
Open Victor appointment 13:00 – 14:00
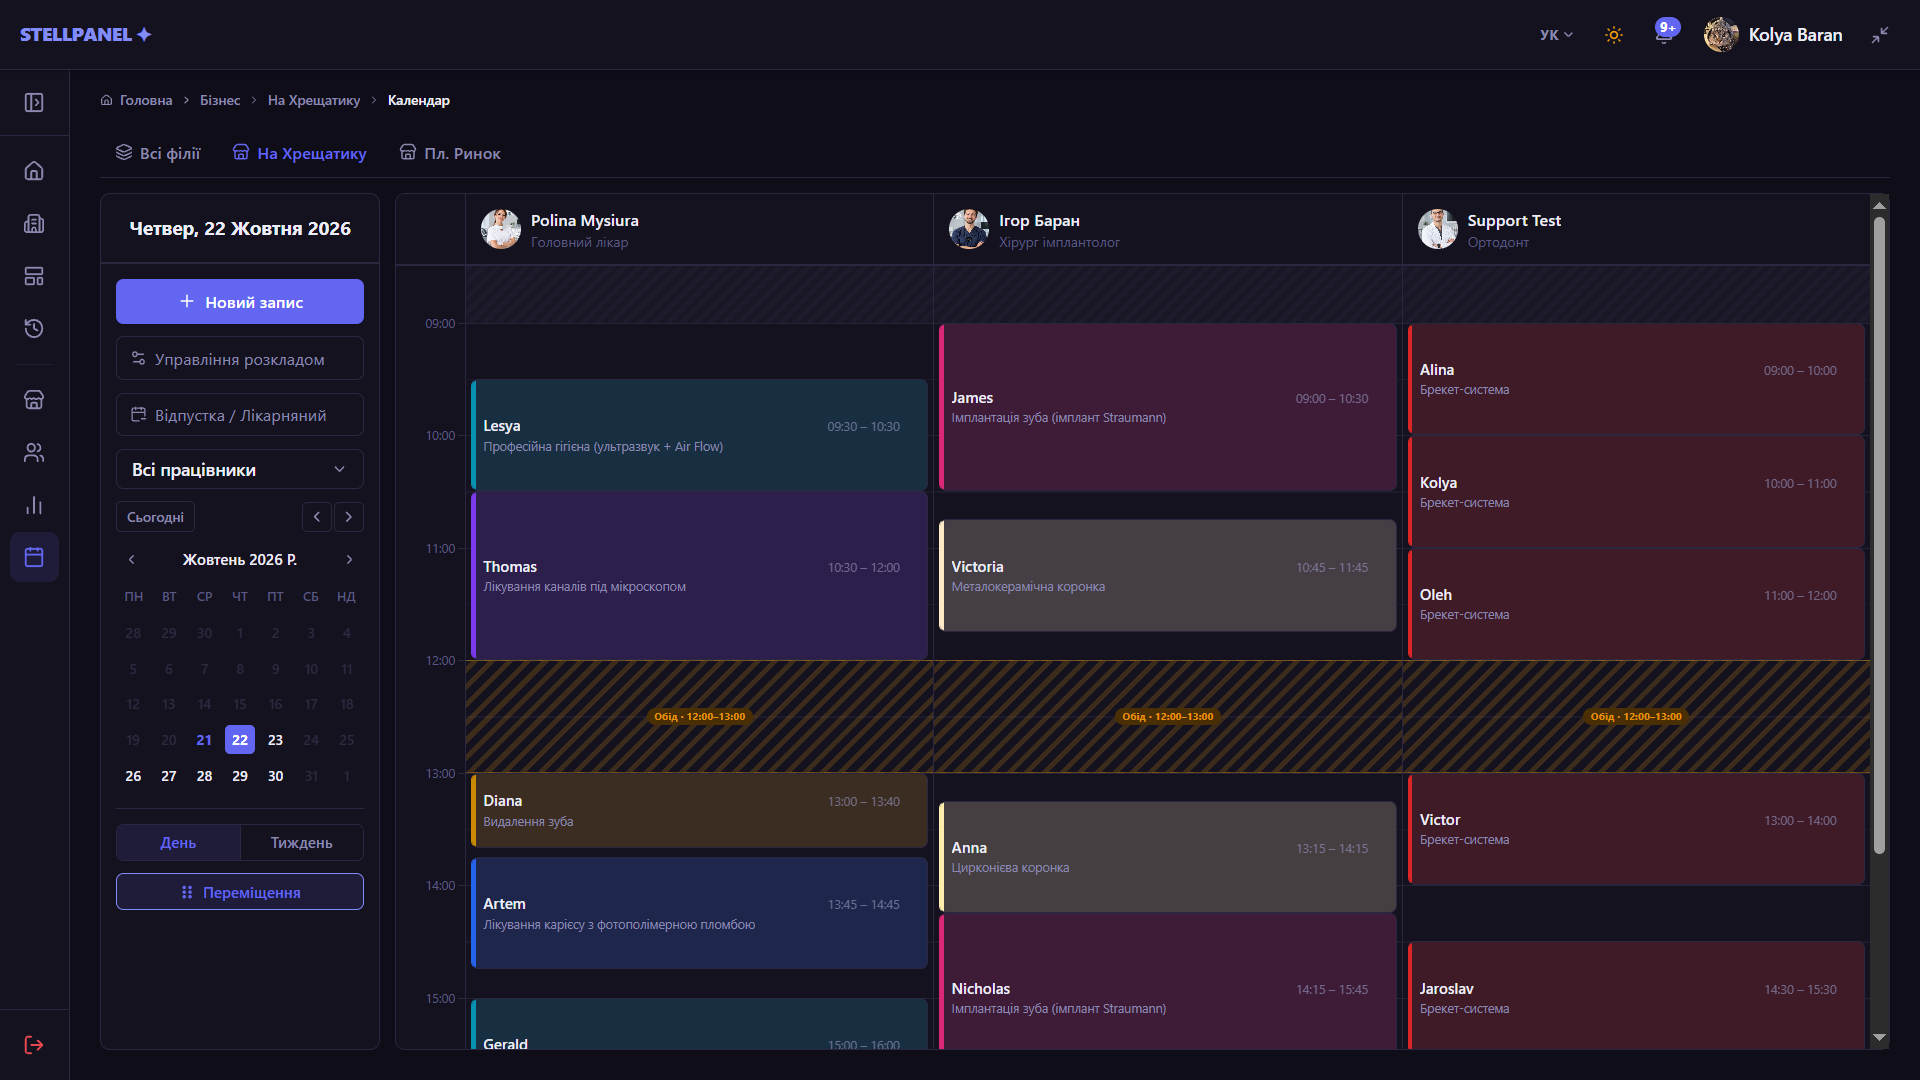pyautogui.click(x=1636, y=829)
